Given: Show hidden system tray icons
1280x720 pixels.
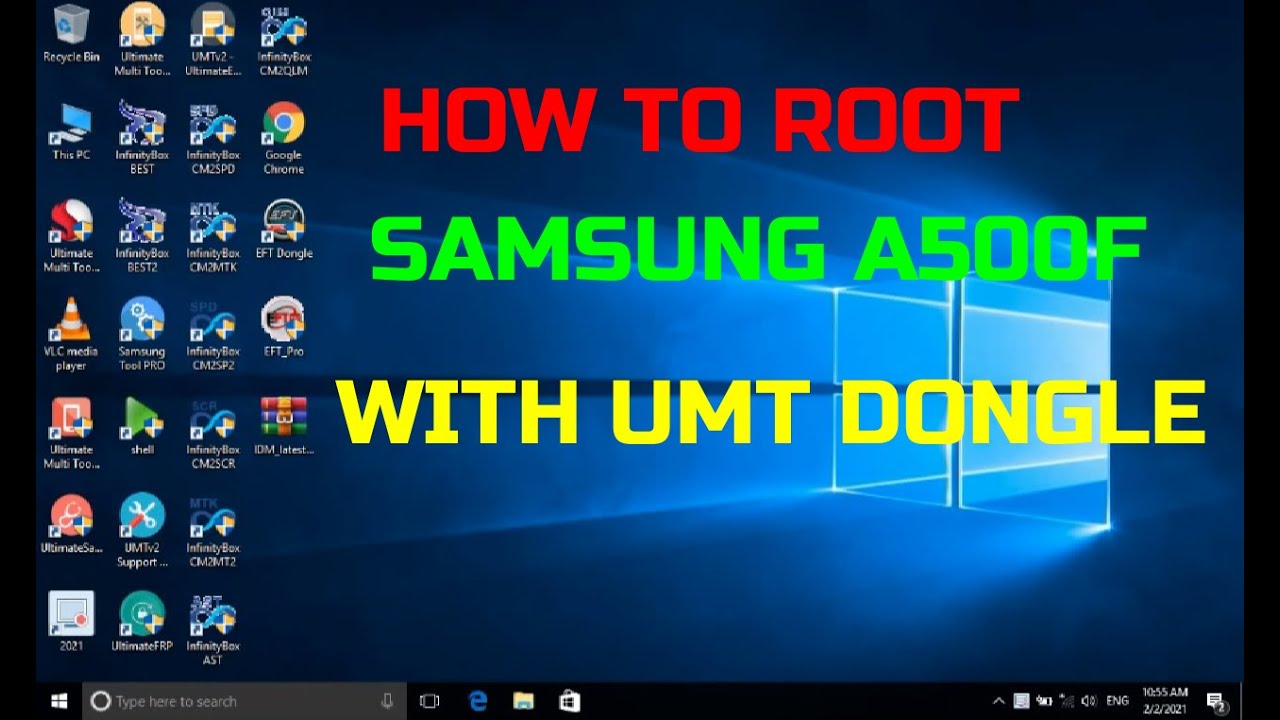Looking at the screenshot, I should point(998,701).
